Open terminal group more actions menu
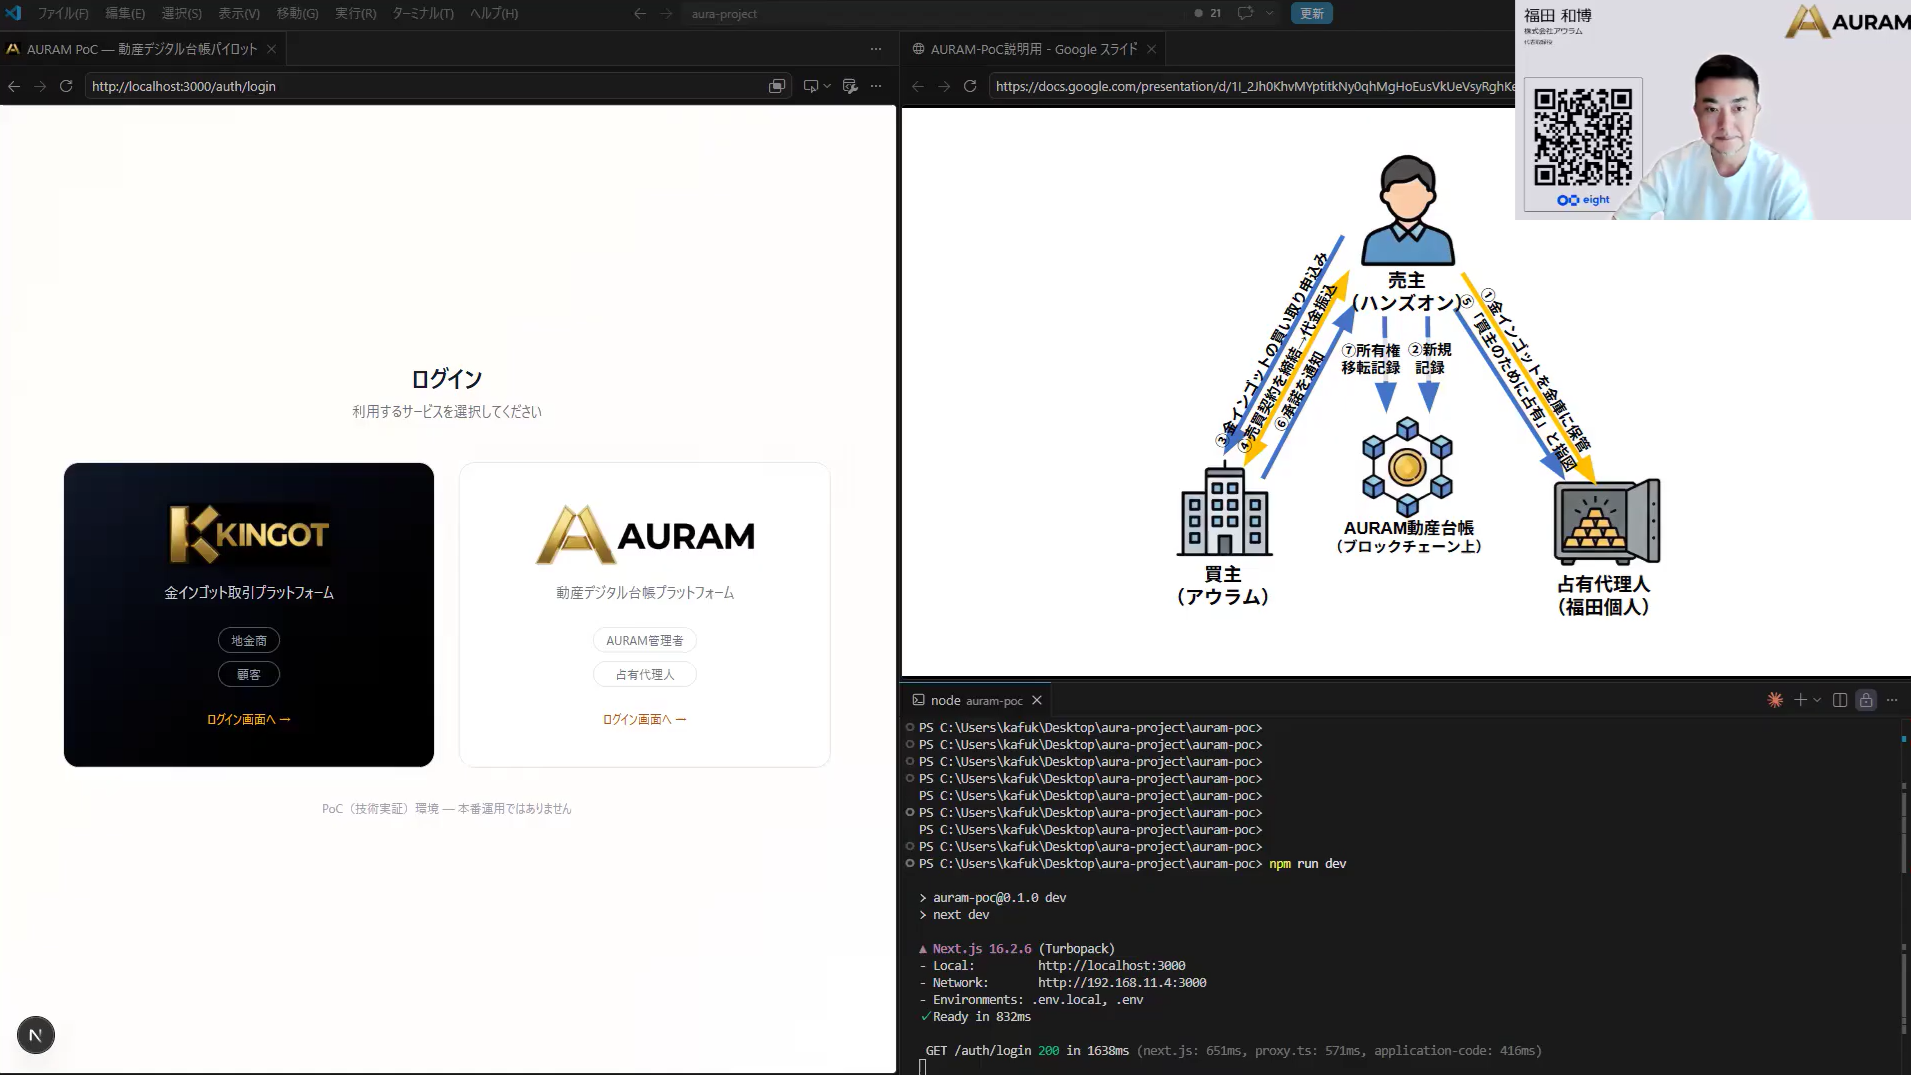 coord(1892,700)
